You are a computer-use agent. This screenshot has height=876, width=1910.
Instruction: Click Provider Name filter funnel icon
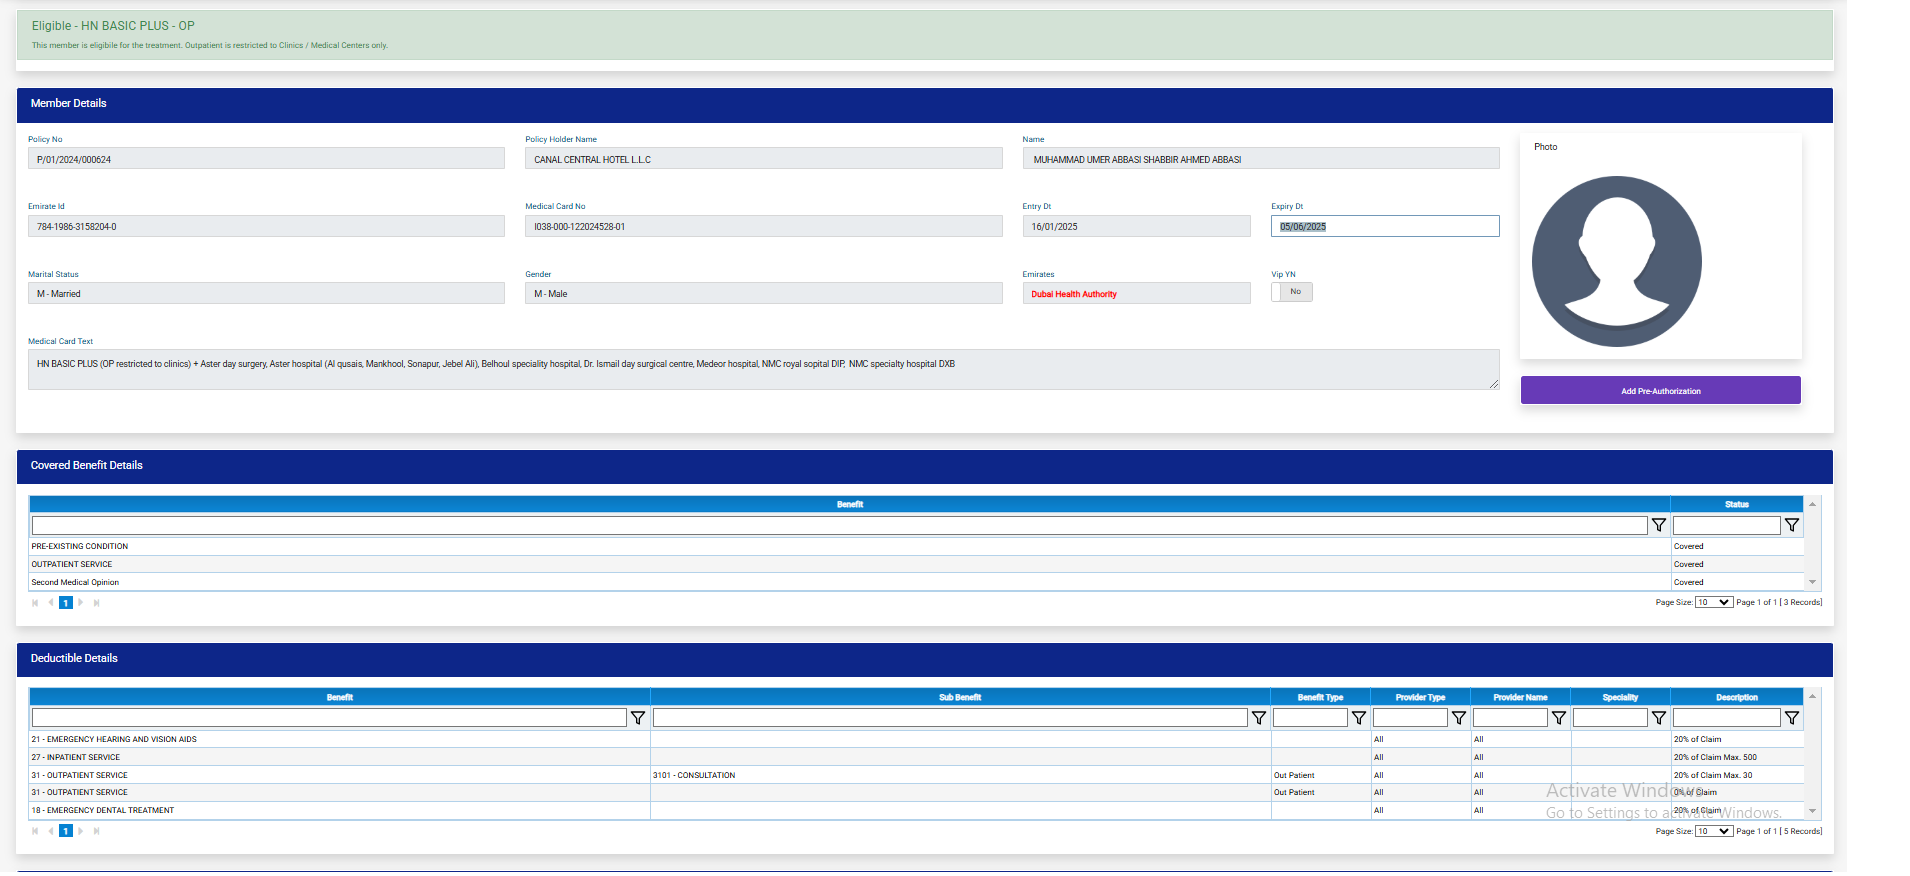click(1558, 718)
